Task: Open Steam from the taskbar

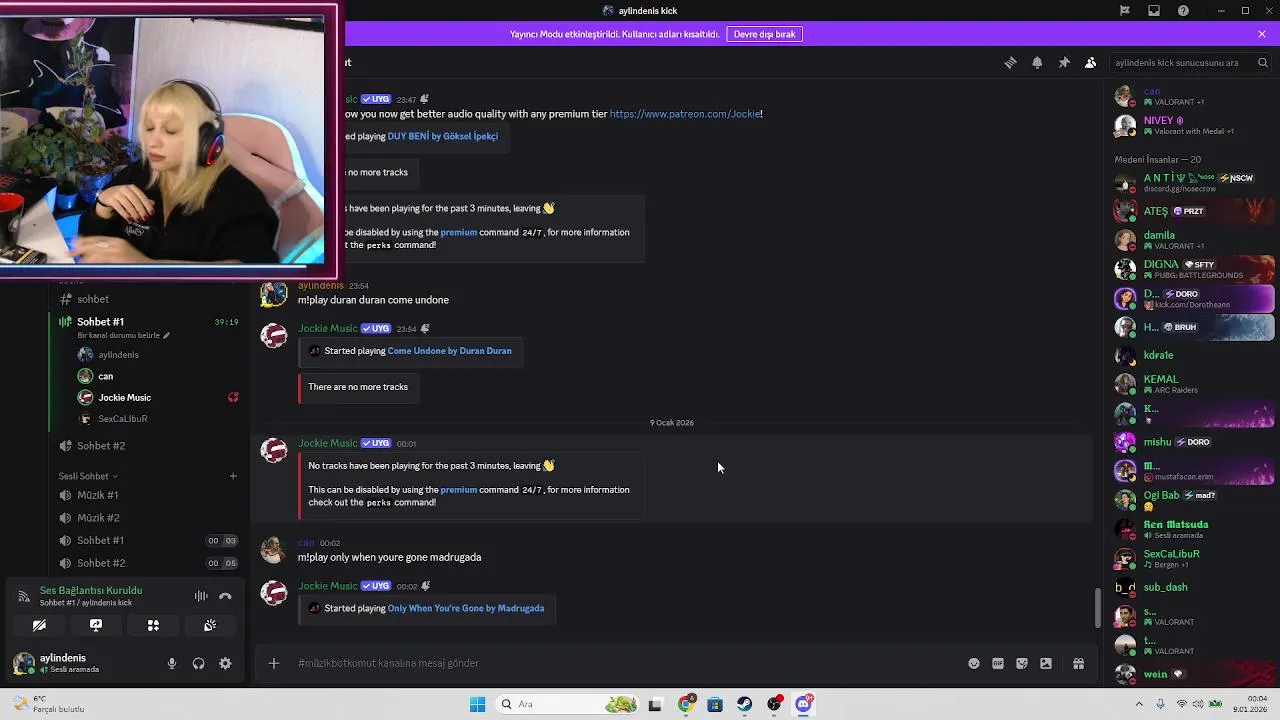Action: click(x=745, y=704)
